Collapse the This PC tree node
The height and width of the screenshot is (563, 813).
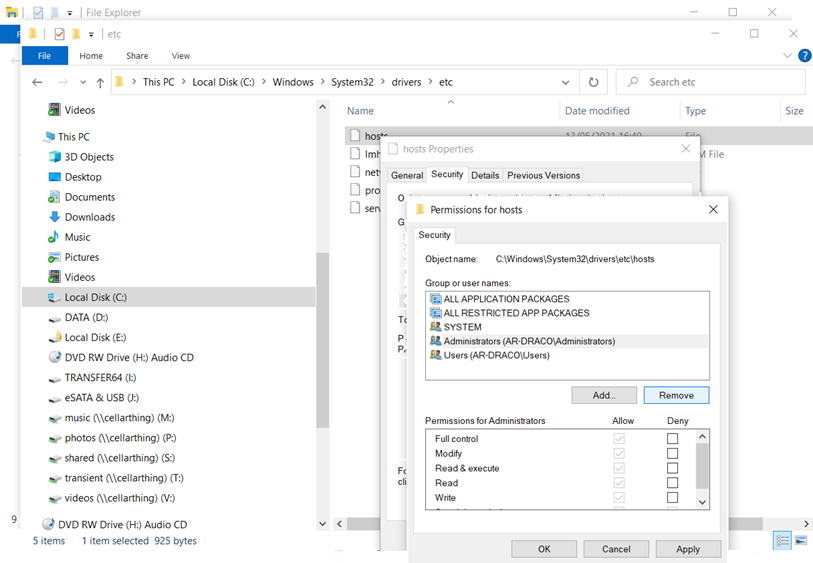(36, 137)
